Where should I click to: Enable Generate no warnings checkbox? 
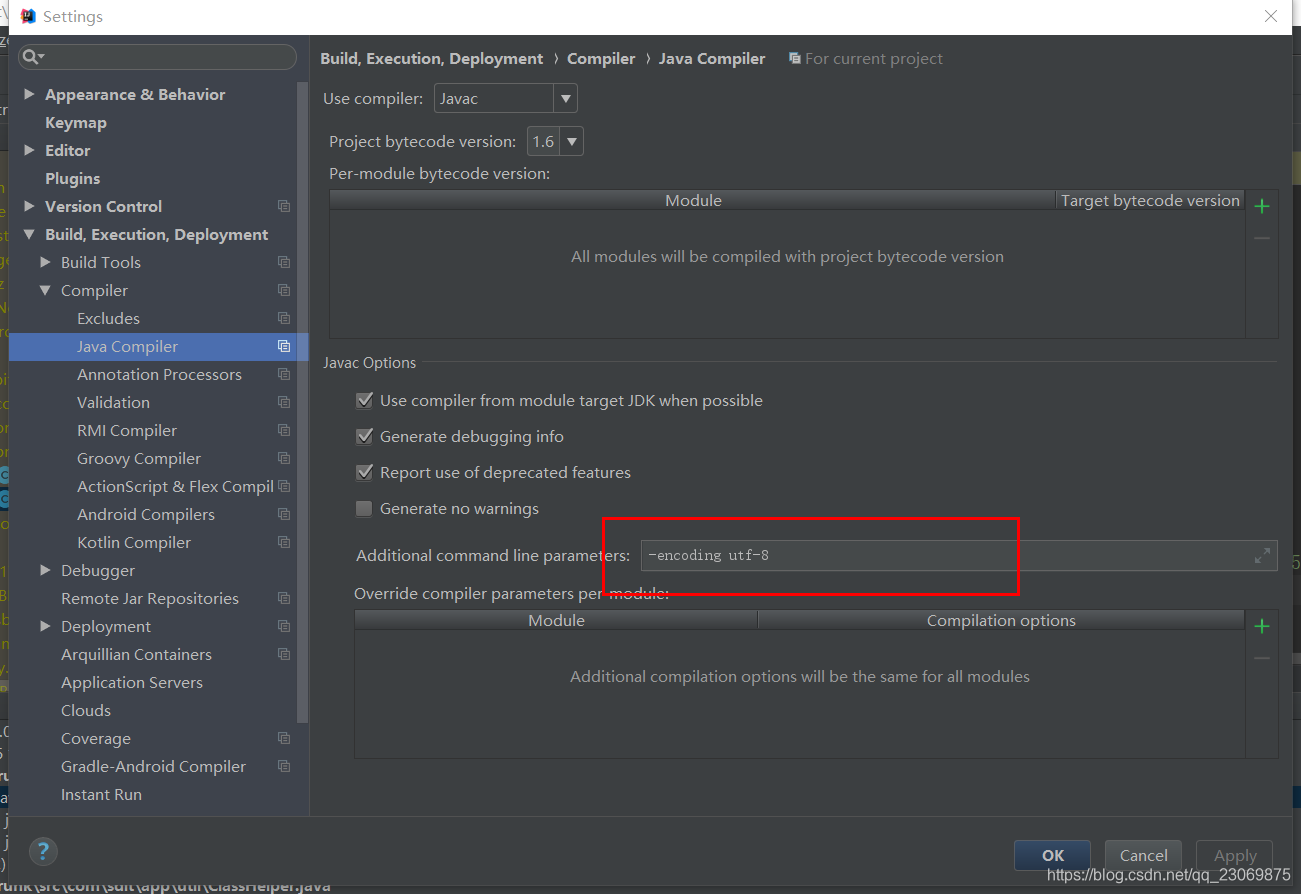click(364, 508)
